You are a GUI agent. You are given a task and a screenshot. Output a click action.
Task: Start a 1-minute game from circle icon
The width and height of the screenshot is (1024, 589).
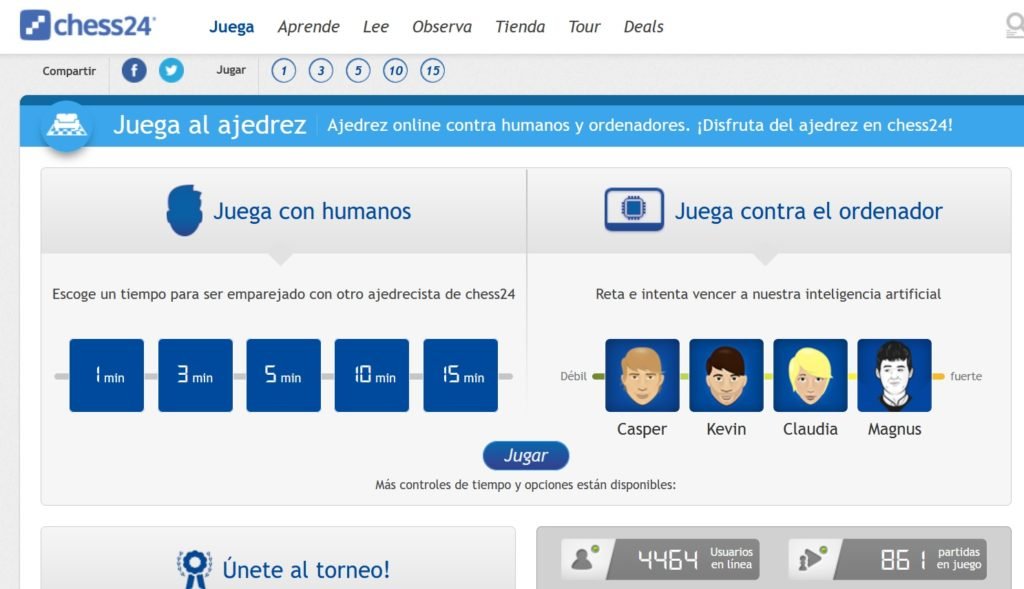click(283, 71)
